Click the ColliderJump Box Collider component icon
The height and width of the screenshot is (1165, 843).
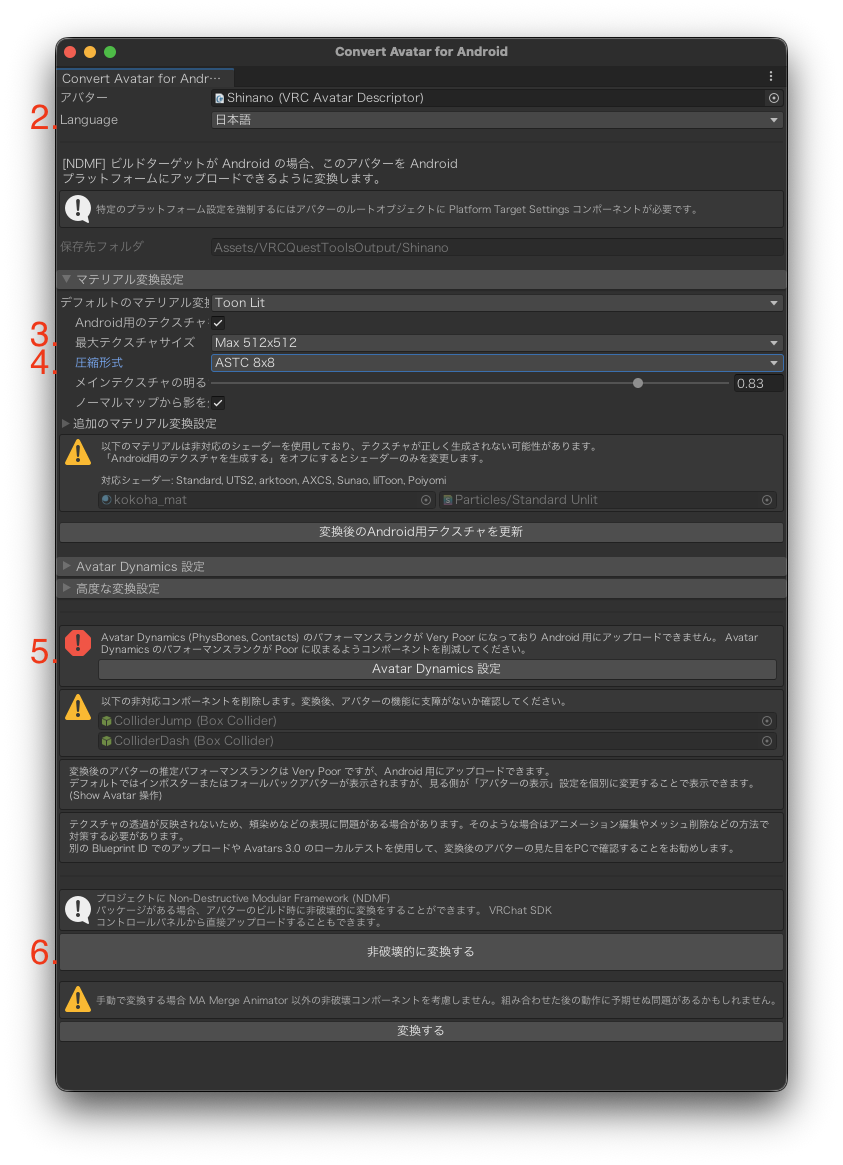pos(106,721)
